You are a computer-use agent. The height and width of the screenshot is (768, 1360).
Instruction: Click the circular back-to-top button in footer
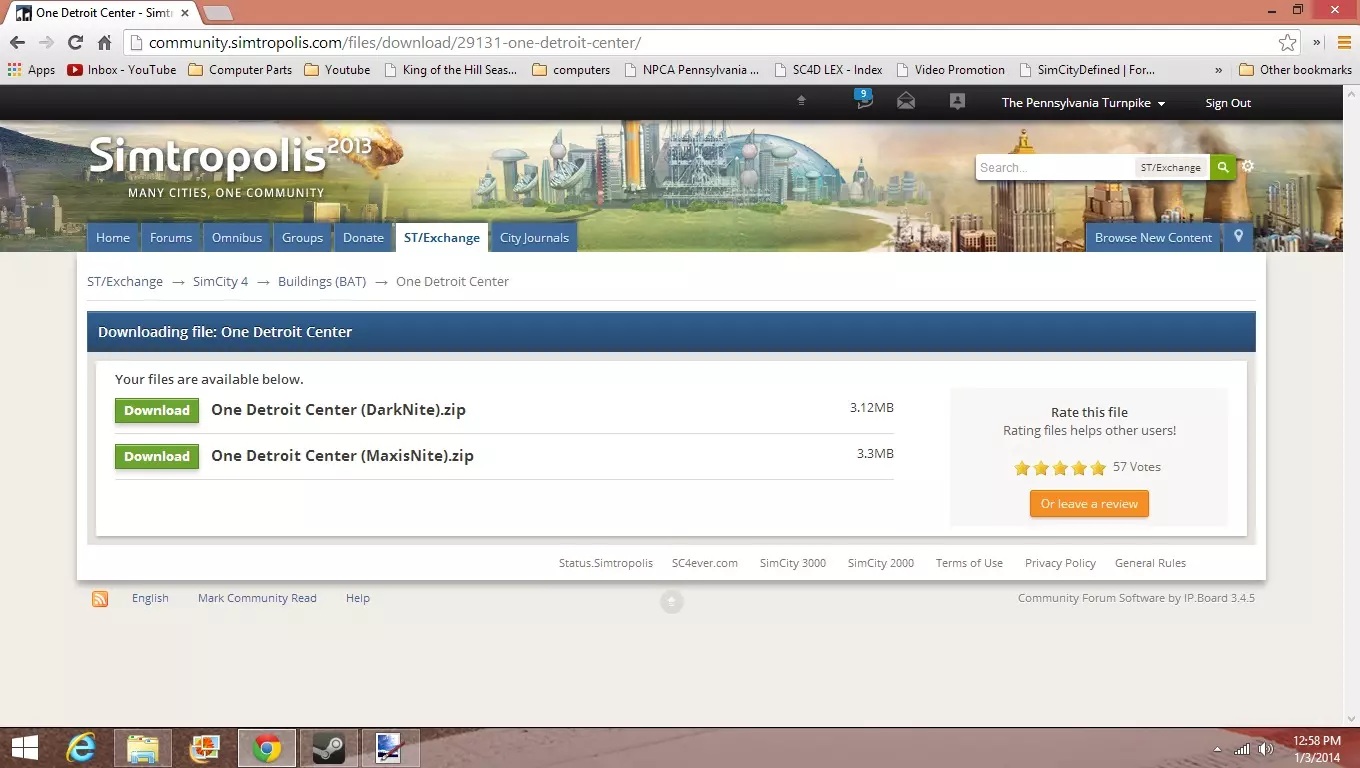(x=672, y=601)
